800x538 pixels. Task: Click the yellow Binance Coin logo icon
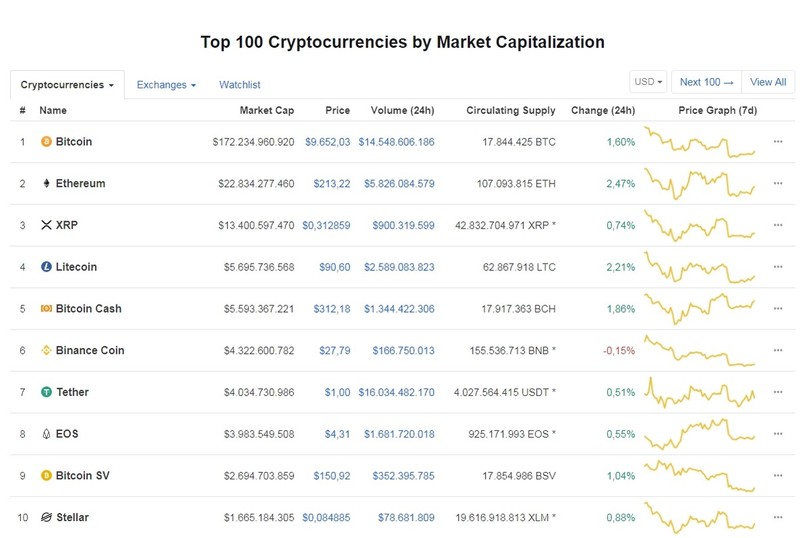(x=46, y=350)
